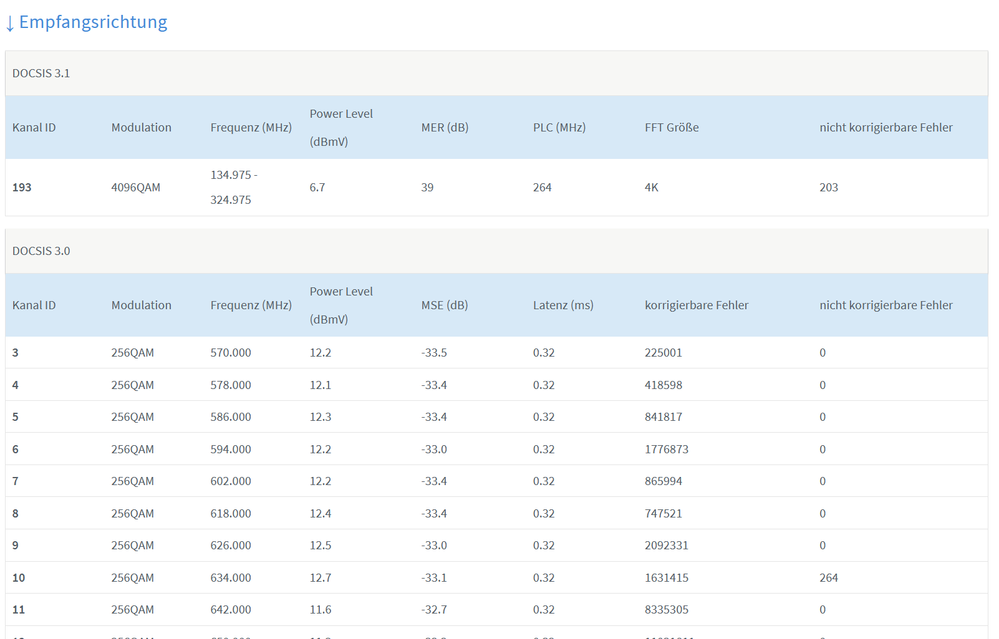The image size is (999, 639).
Task: Select the 570.000 frequency cell
Action: coord(231,353)
